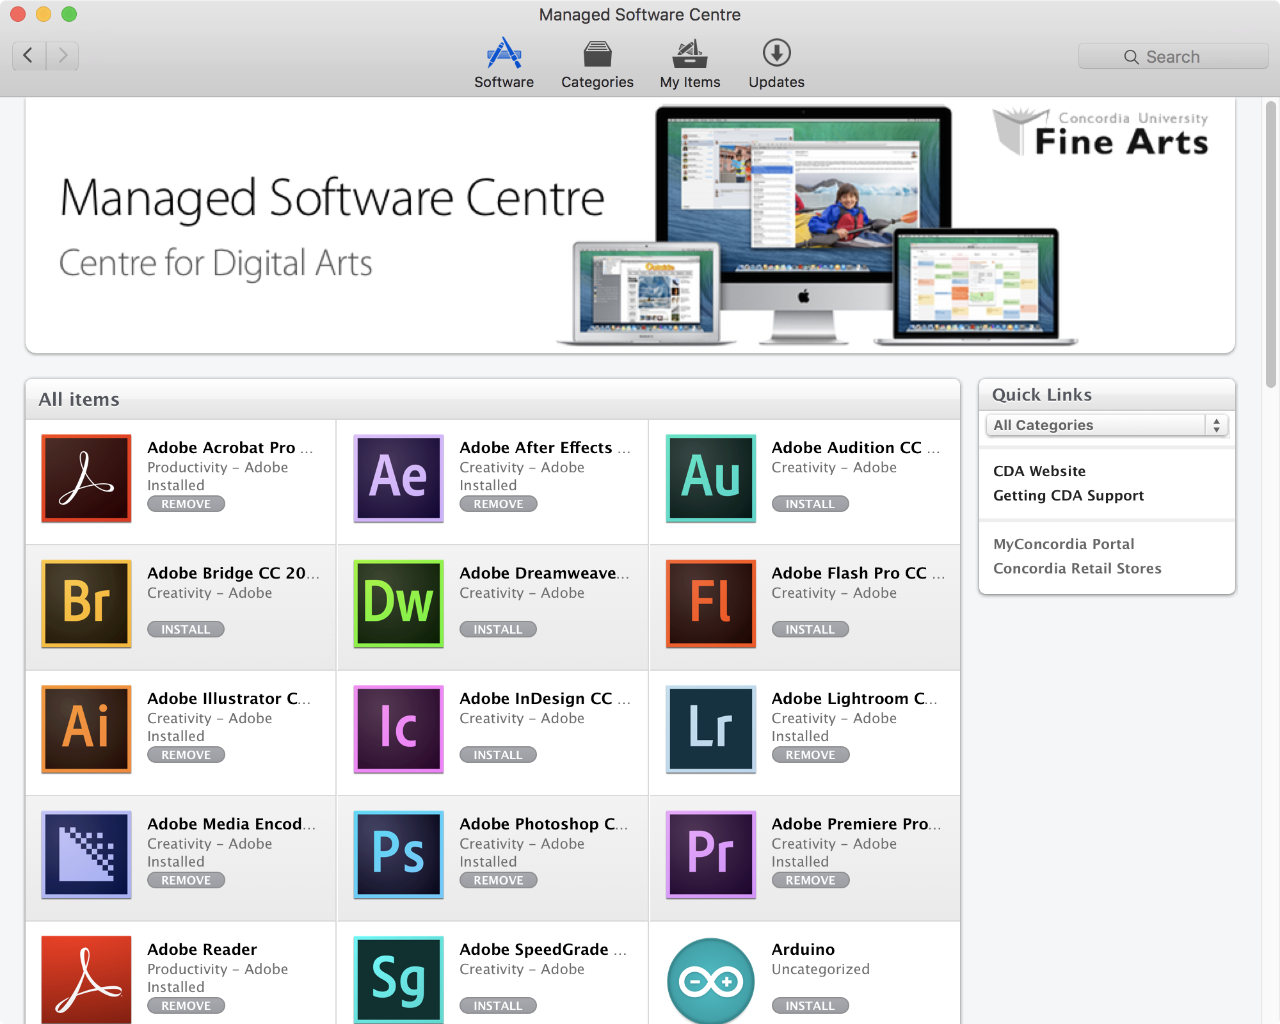Image resolution: width=1280 pixels, height=1024 pixels.
Task: Install Arduino
Action: 810,1006
